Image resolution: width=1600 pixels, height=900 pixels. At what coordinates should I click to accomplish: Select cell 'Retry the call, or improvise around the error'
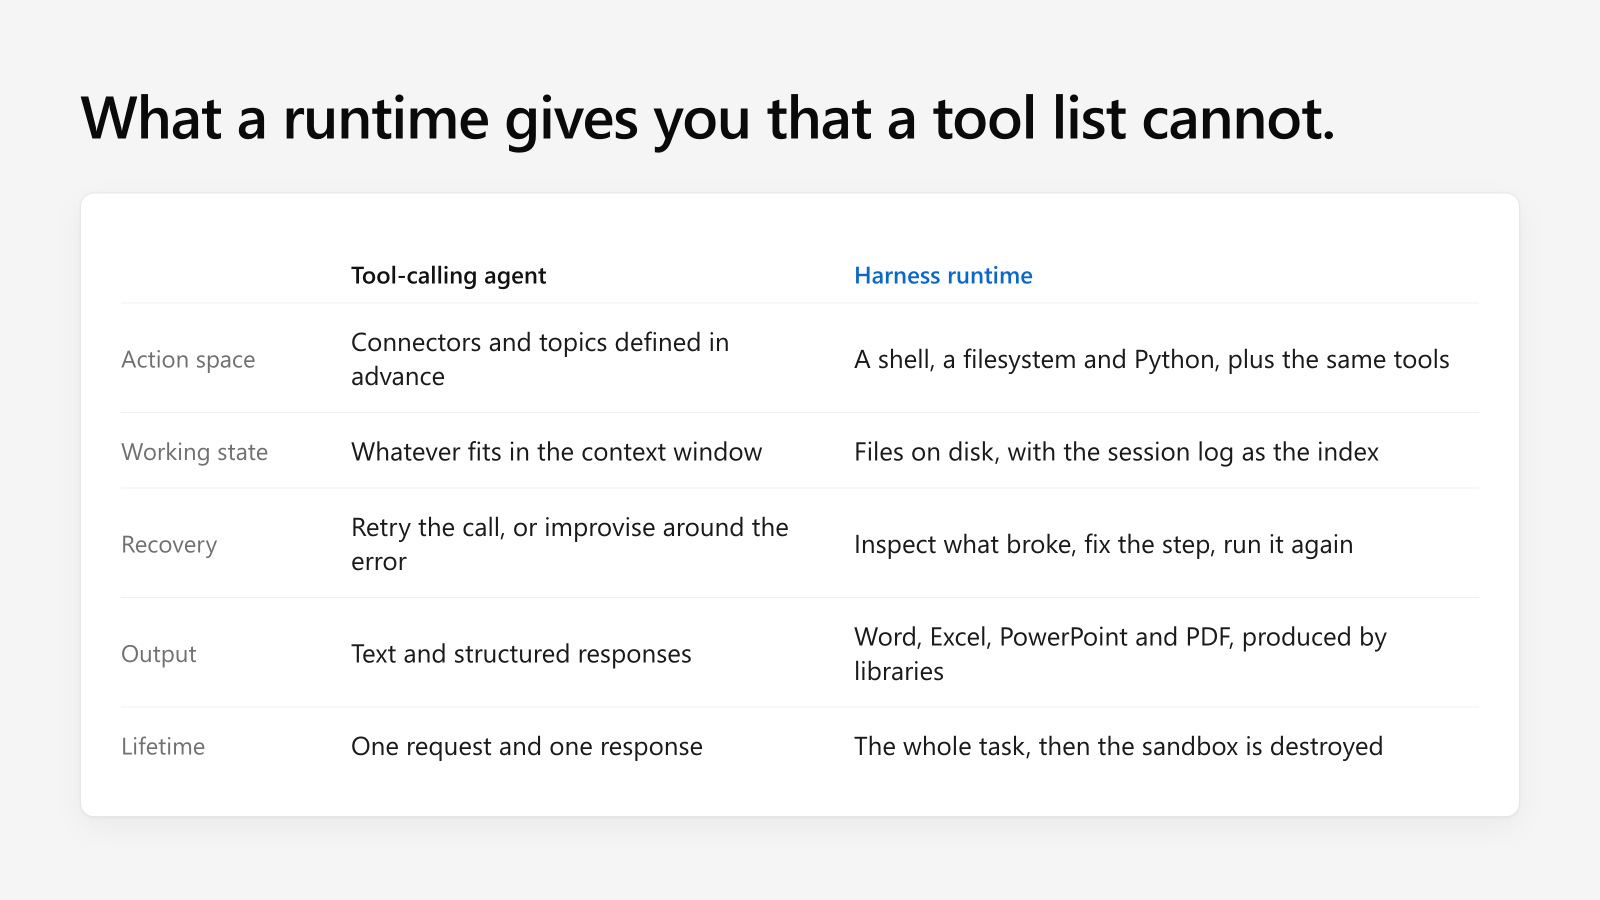(x=570, y=544)
